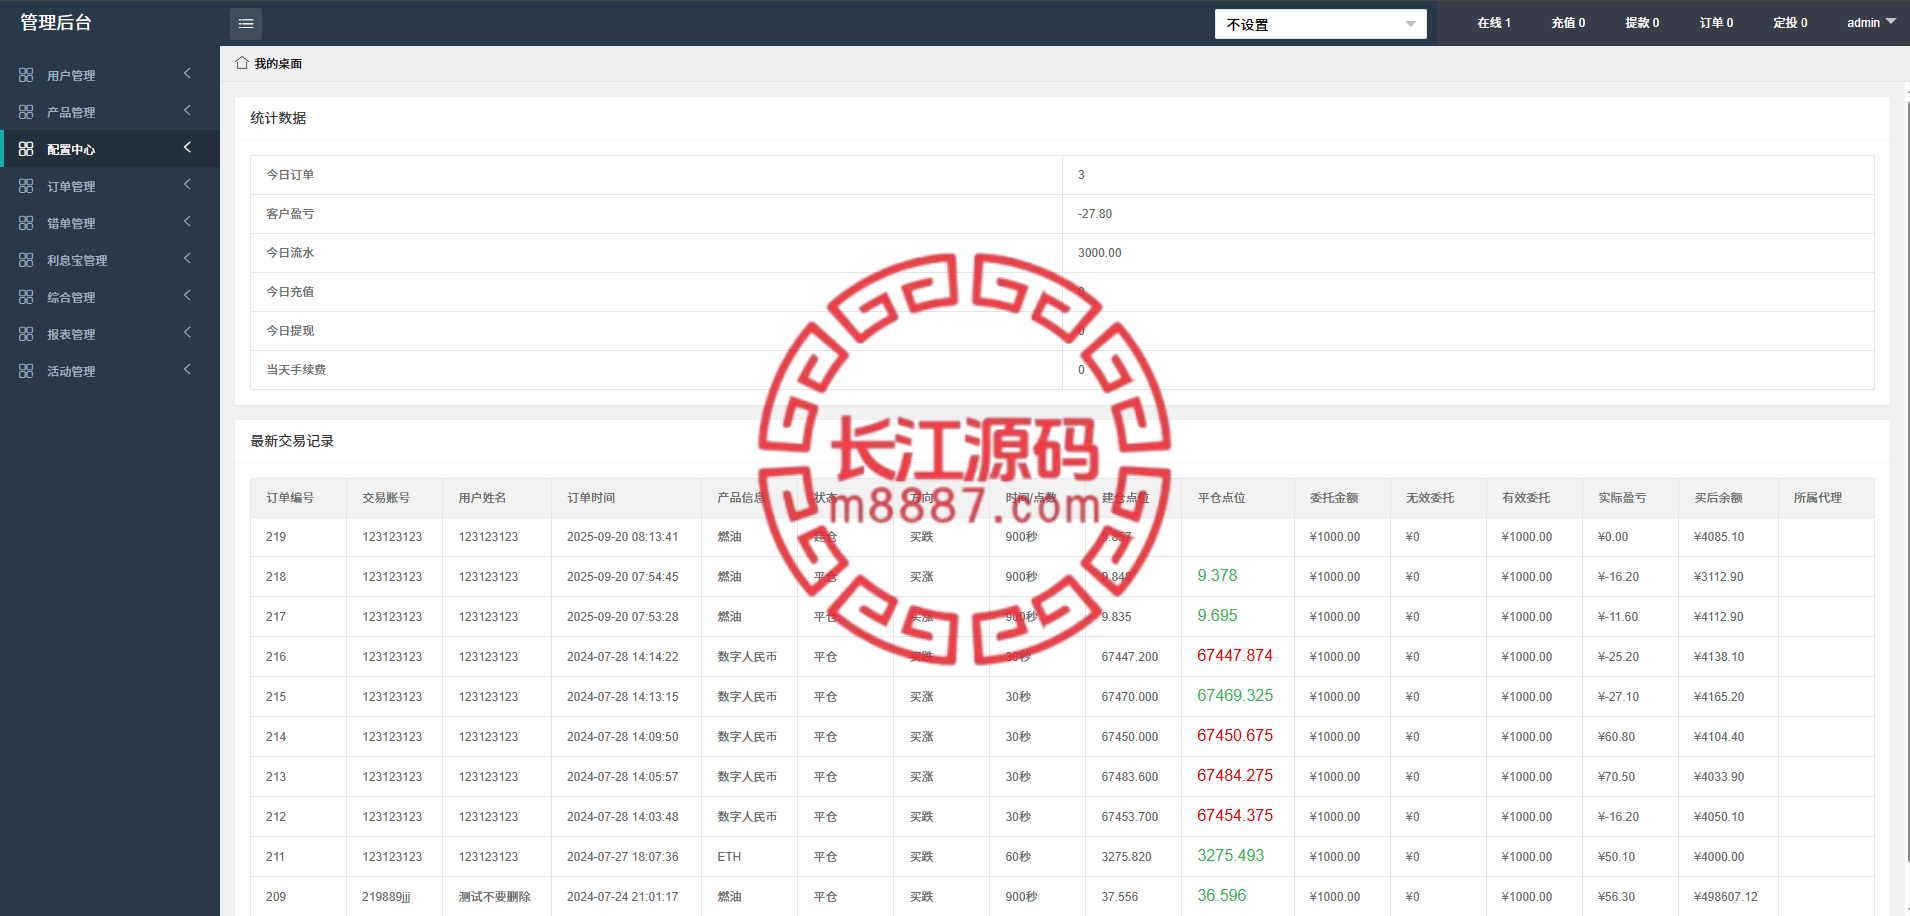Expand the 错单管理 chevron arrow
This screenshot has width=1910, height=916.
187,222
